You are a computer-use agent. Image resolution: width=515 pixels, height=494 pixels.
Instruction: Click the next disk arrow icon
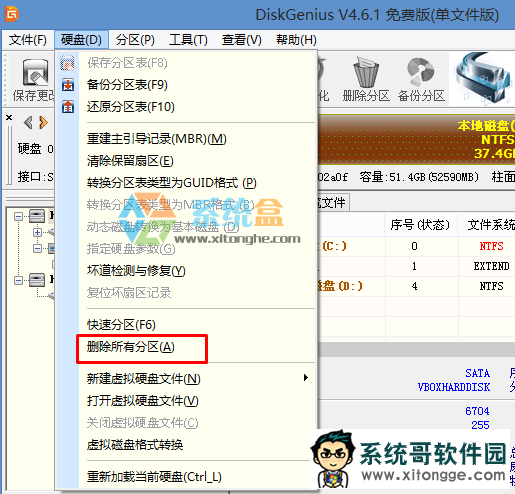[43, 122]
